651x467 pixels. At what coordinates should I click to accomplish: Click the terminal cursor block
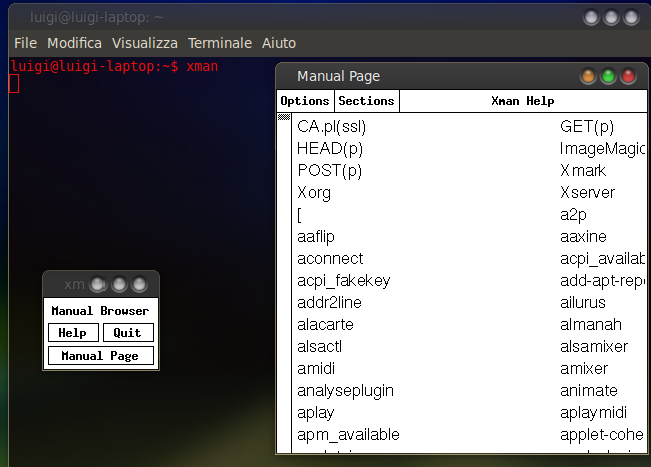pos(14,84)
